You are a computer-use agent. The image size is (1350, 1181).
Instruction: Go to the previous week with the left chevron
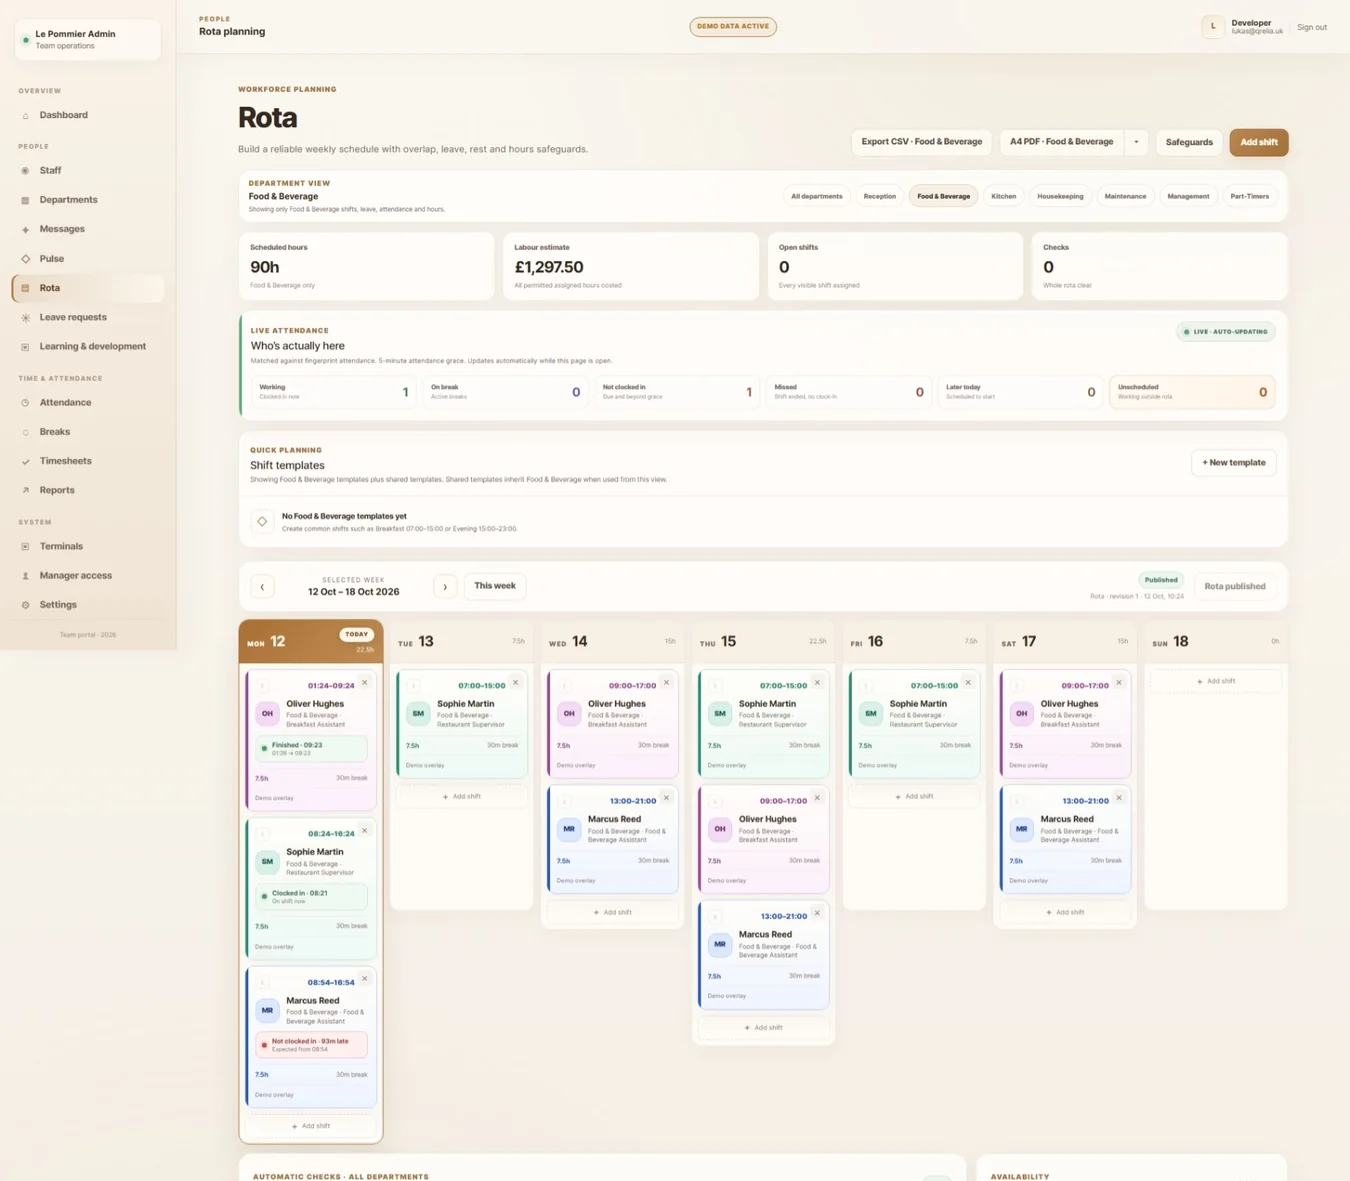(262, 587)
